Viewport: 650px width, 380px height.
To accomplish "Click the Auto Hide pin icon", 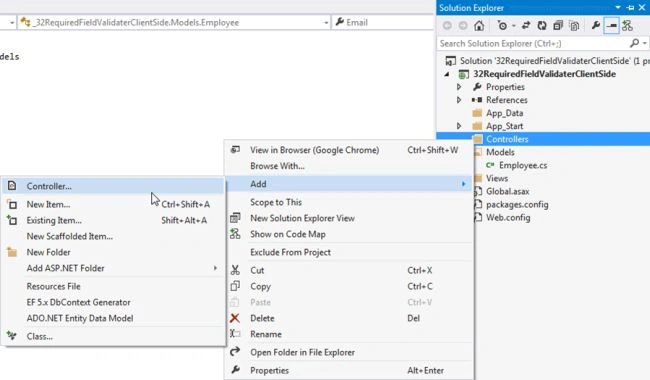I will point(631,7).
